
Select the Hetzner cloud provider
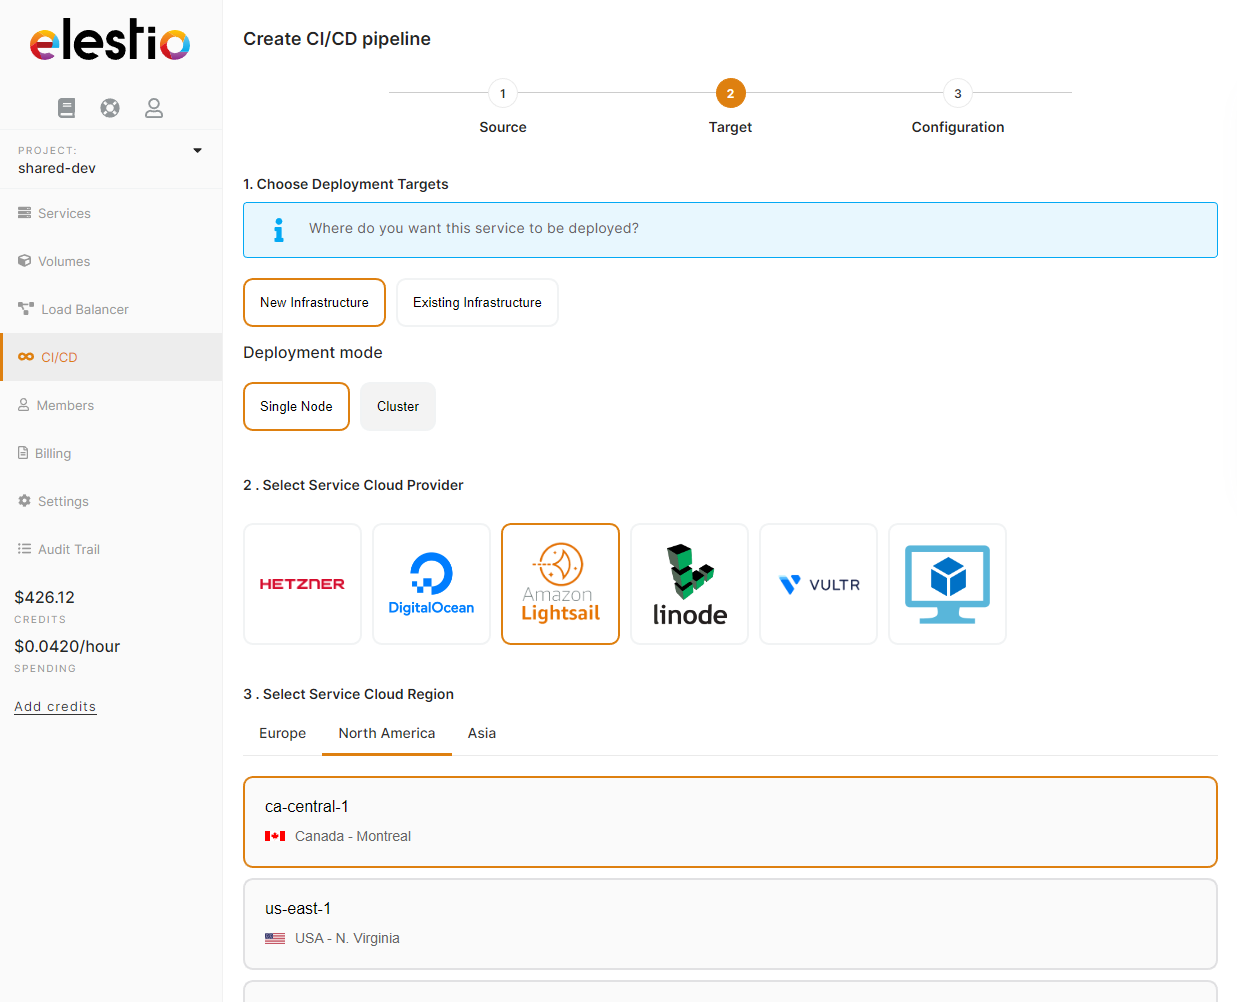(x=302, y=584)
